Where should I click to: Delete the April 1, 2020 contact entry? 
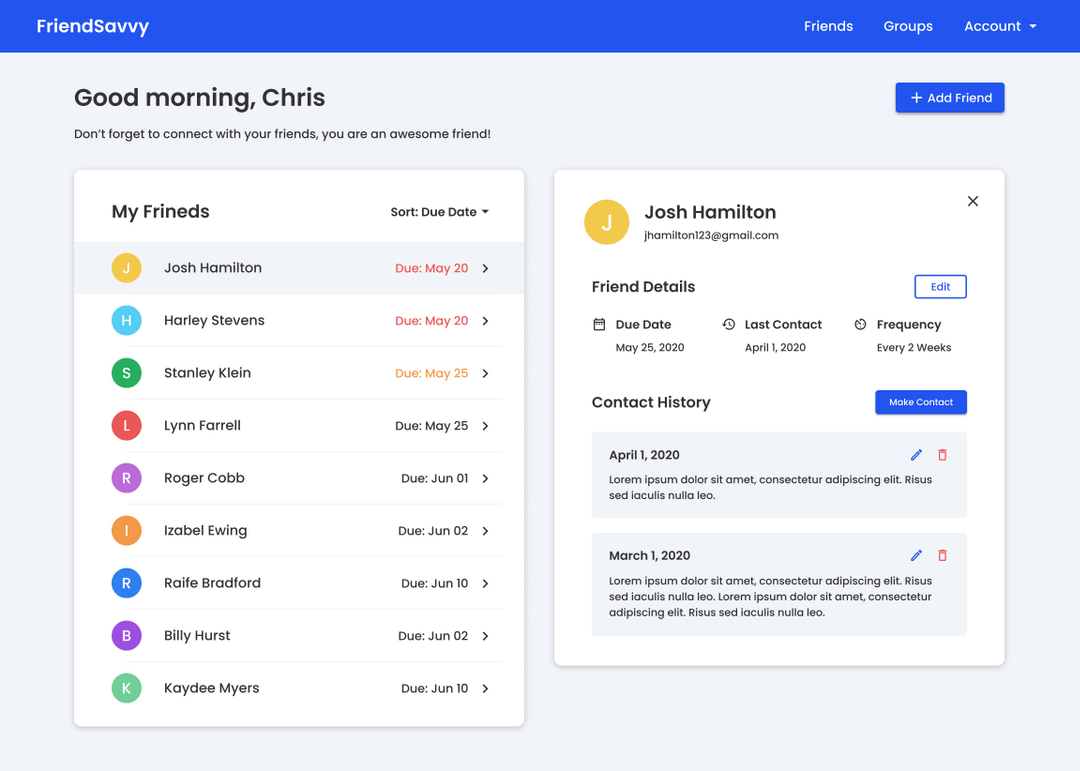(942, 455)
